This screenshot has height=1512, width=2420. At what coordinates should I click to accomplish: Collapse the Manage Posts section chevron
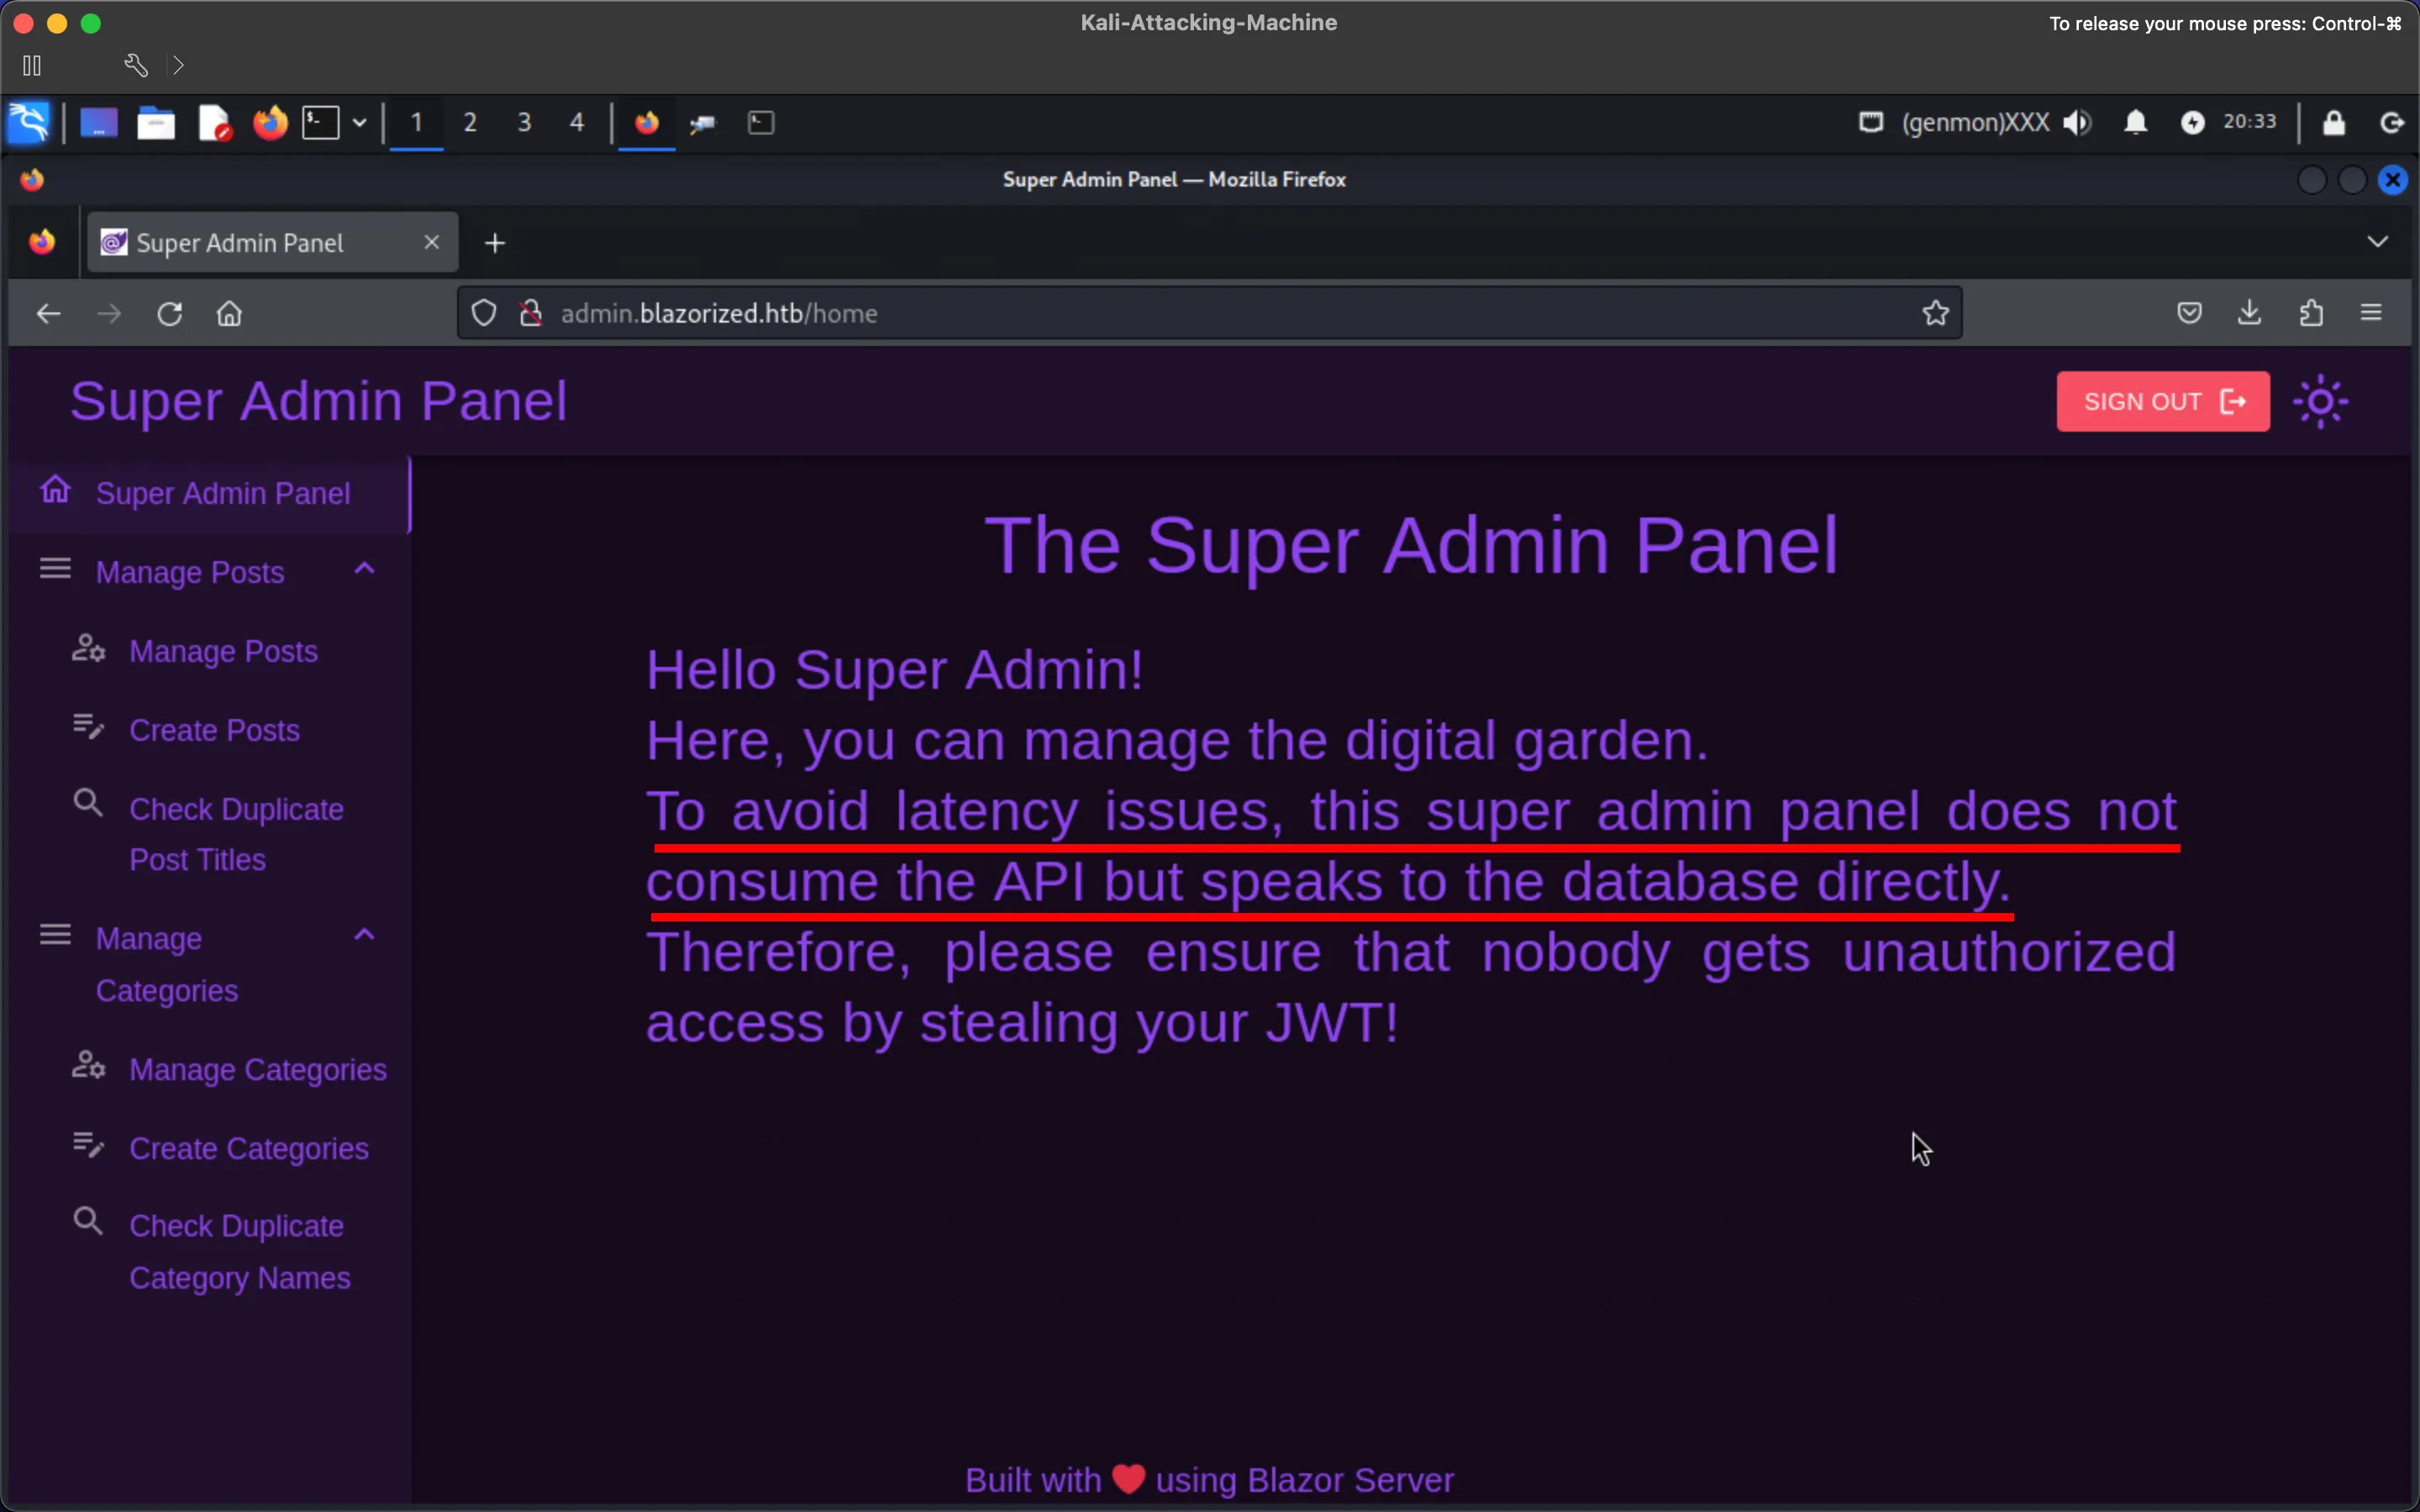(x=364, y=570)
